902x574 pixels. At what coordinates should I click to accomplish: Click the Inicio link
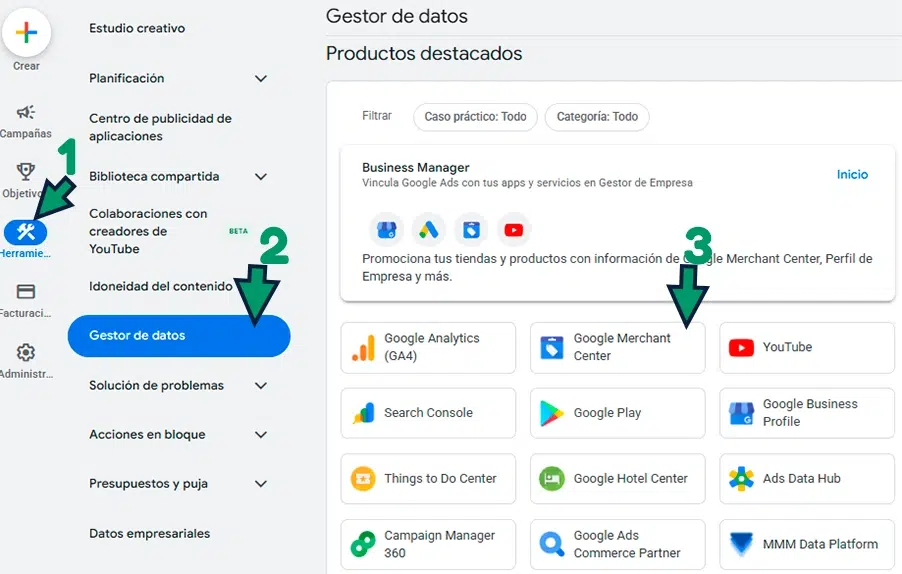point(852,174)
